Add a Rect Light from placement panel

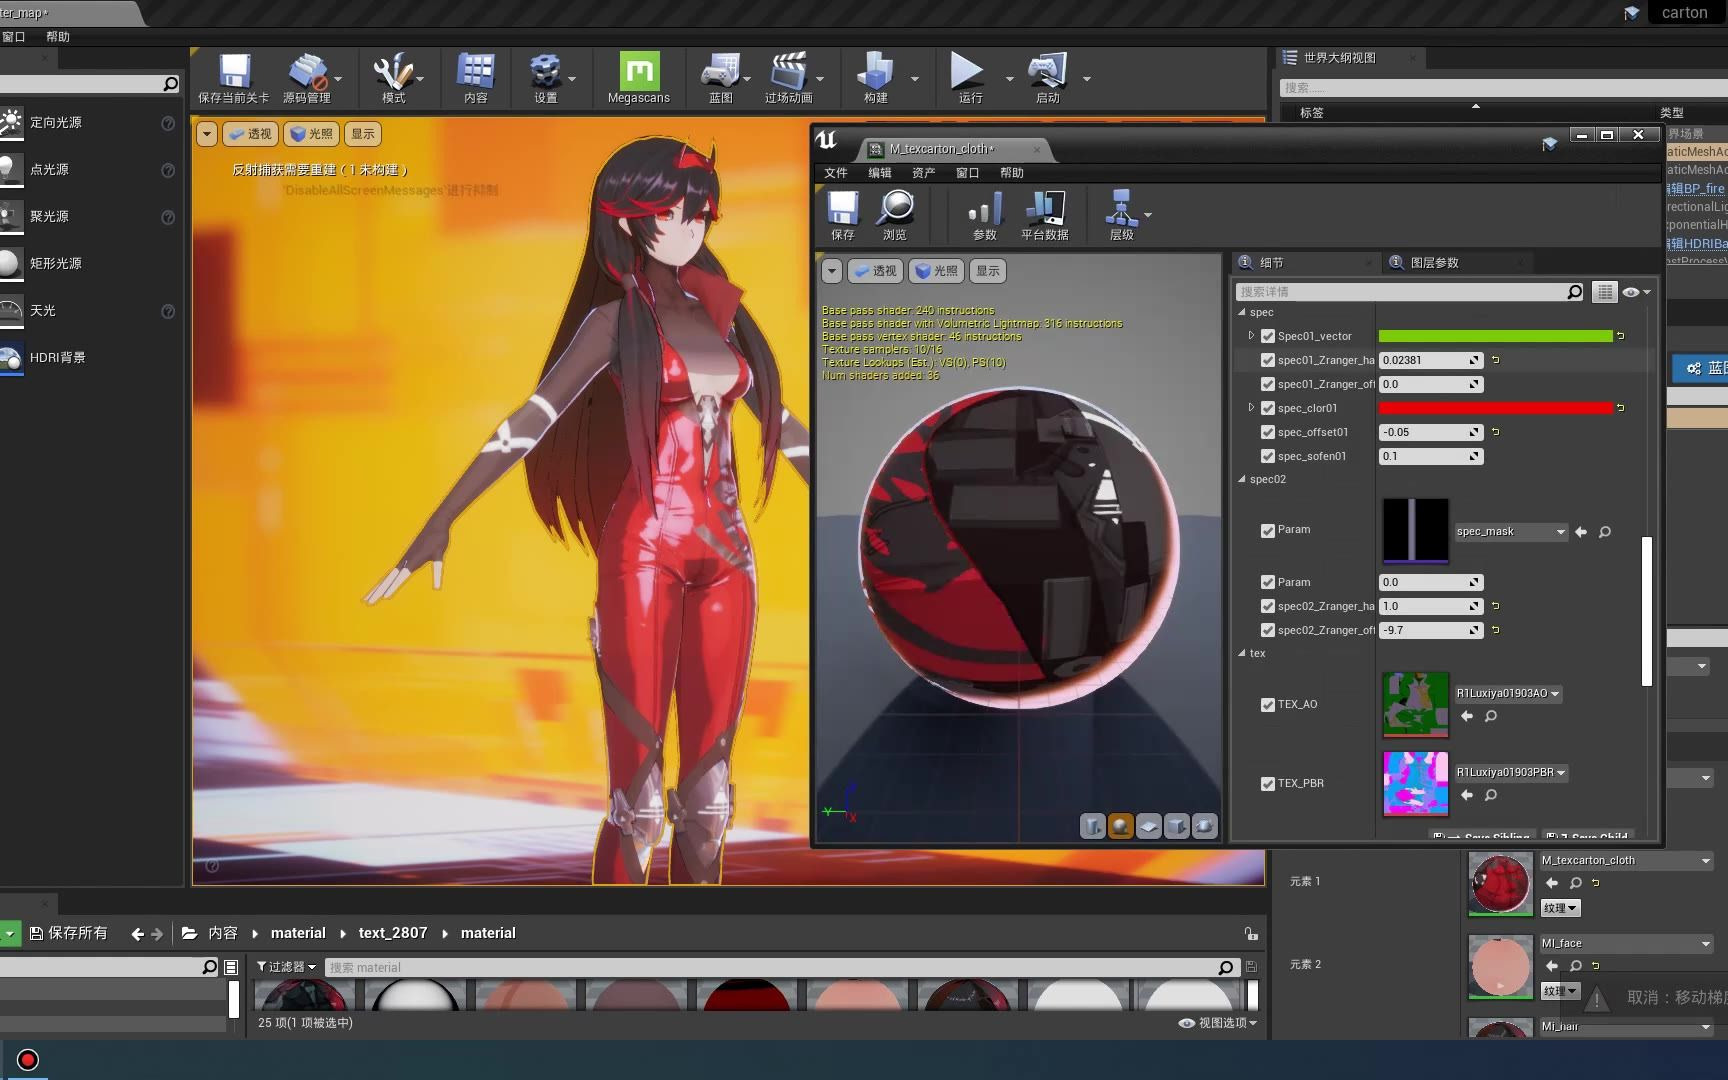[x=55, y=263]
